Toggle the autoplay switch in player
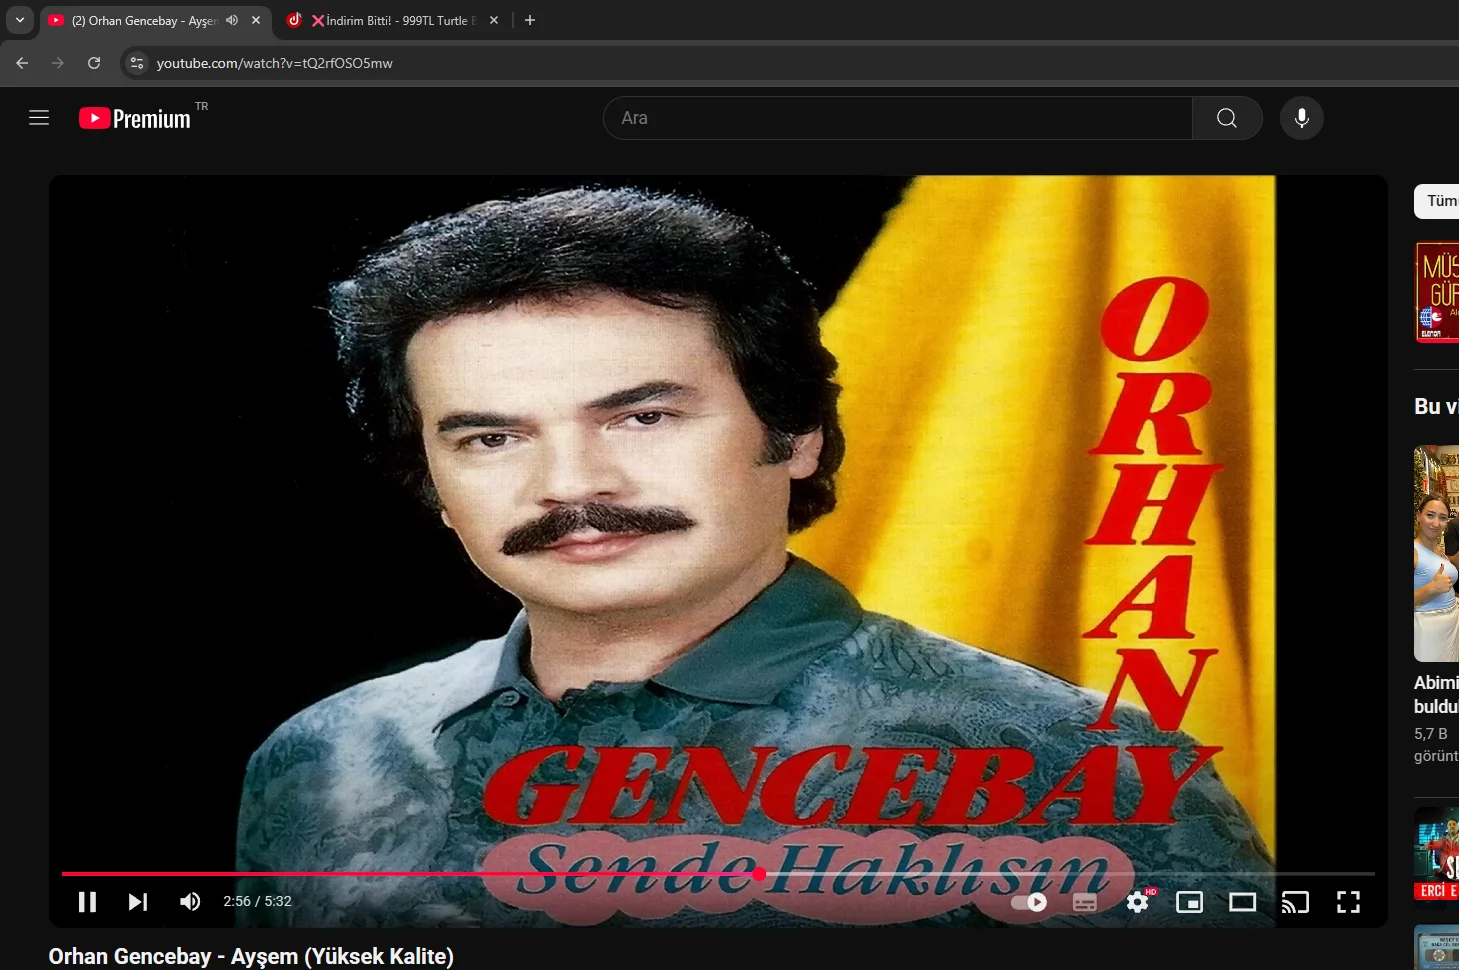Screen dimensions: 1459x970 click(x=1029, y=902)
